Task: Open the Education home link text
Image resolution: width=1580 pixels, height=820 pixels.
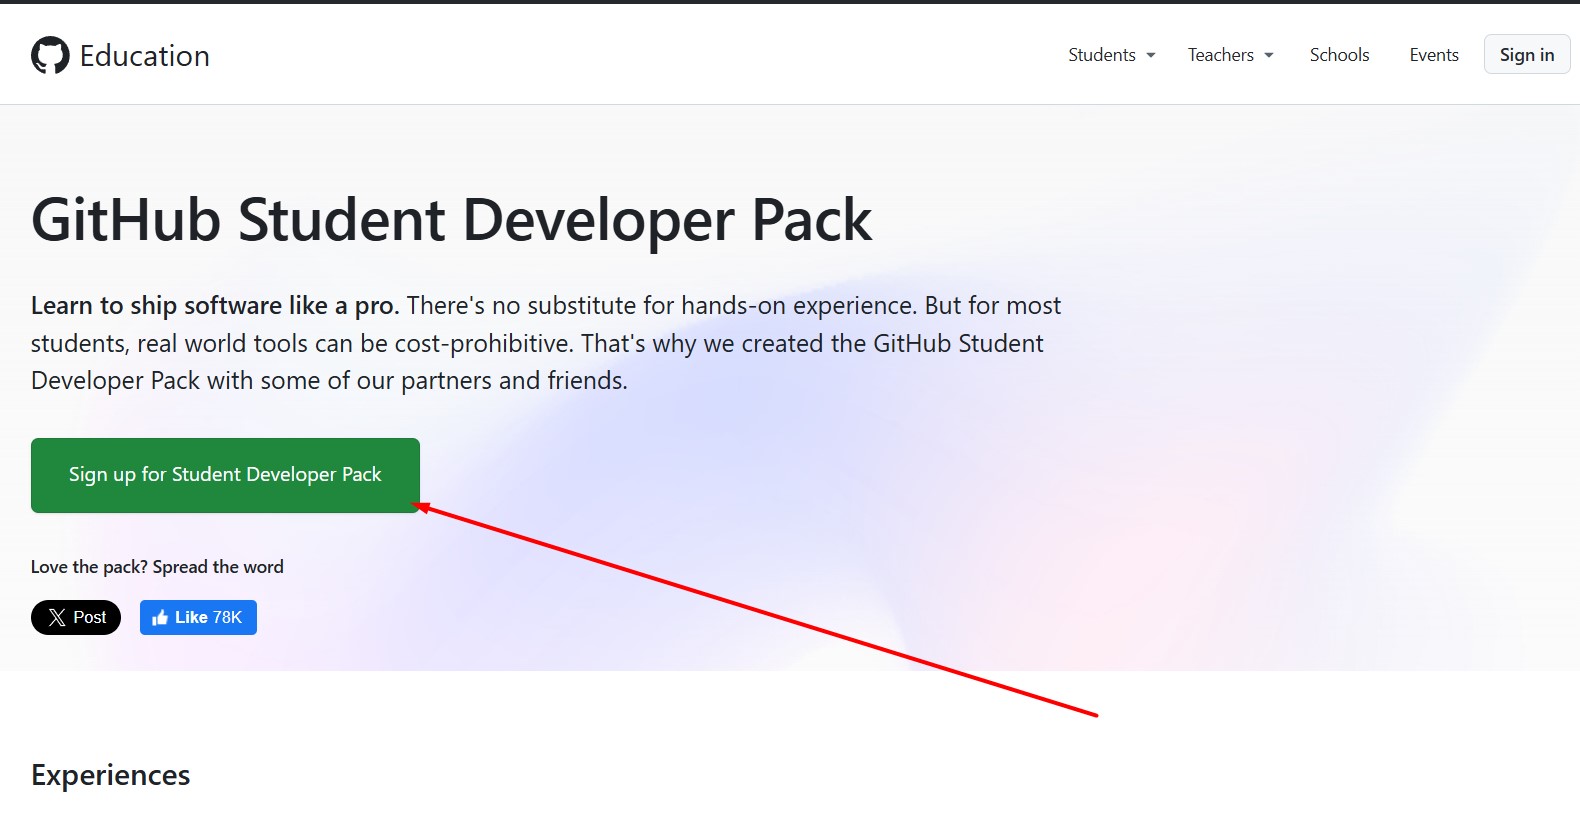Action: click(x=145, y=56)
